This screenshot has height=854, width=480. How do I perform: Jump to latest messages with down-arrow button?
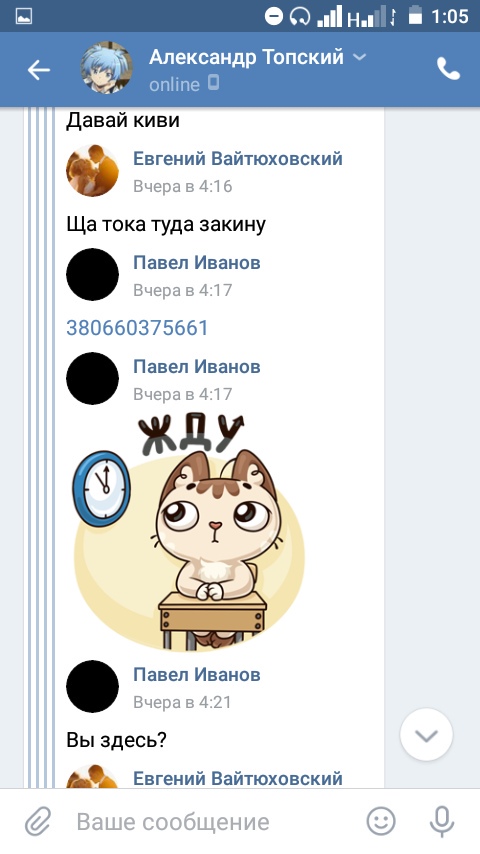tap(426, 735)
